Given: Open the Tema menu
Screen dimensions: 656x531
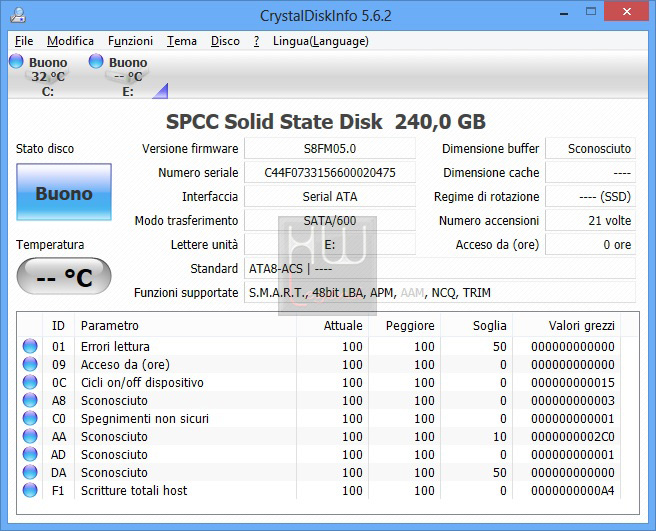Looking at the screenshot, I should [x=182, y=41].
